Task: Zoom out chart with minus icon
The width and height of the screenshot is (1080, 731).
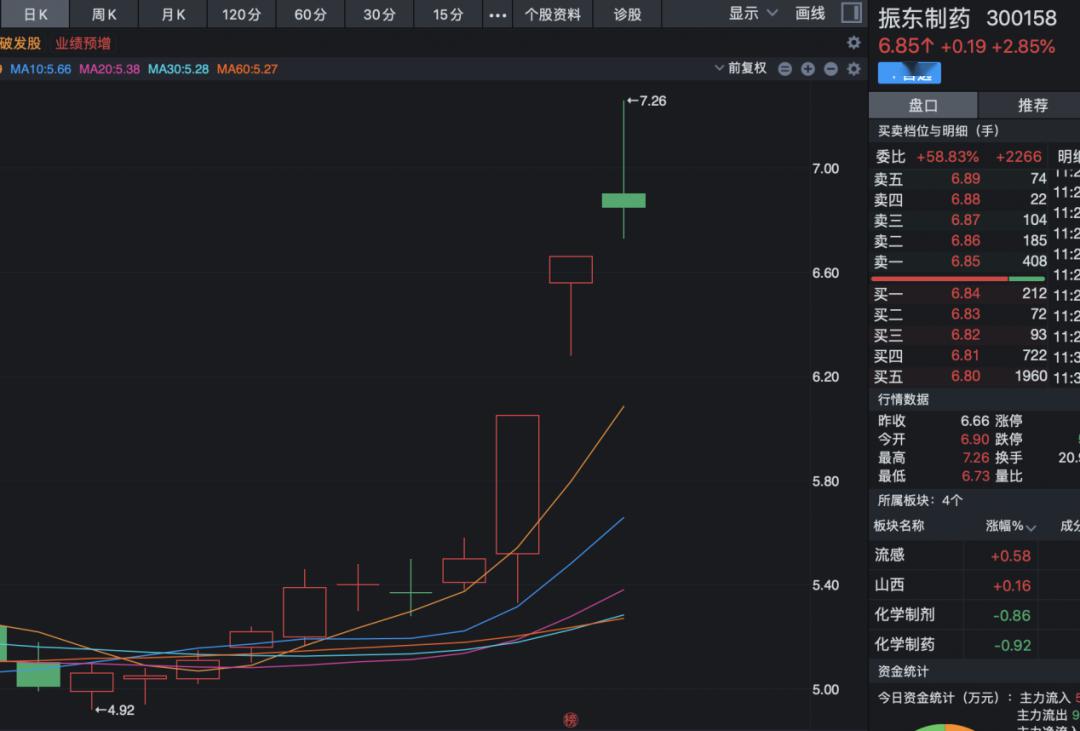Action: point(831,69)
